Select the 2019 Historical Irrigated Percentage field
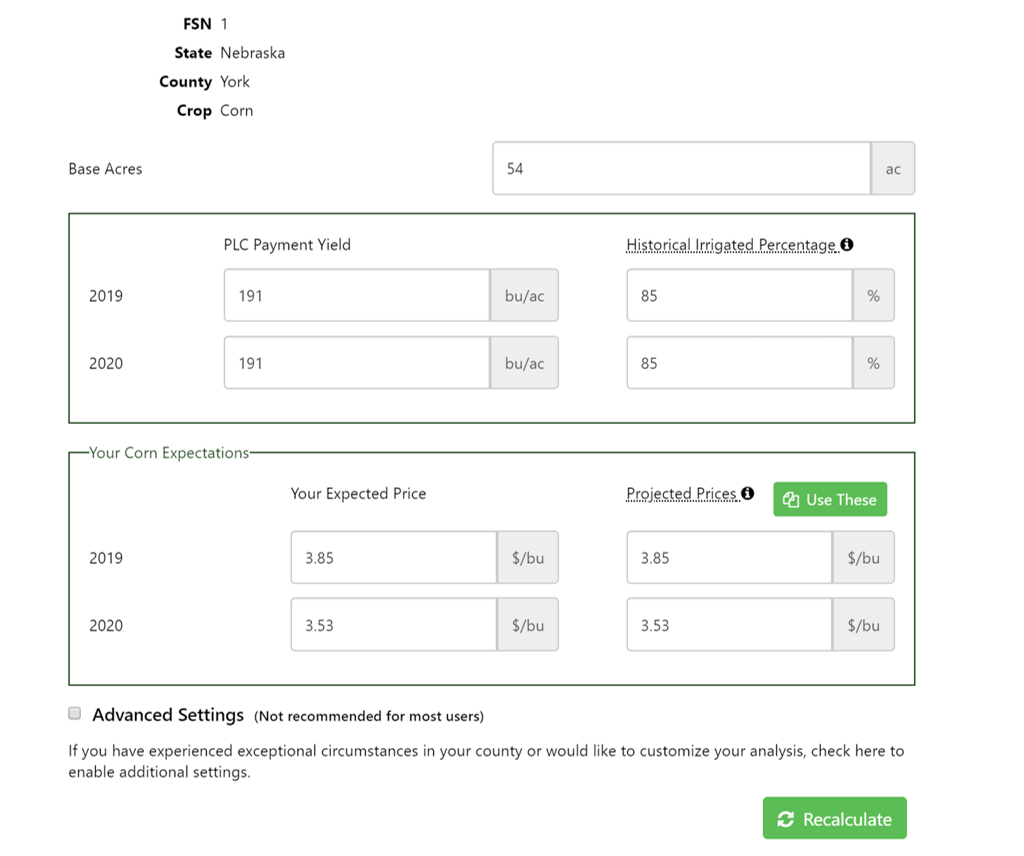Viewport: 1024px width, 856px height. [740, 295]
